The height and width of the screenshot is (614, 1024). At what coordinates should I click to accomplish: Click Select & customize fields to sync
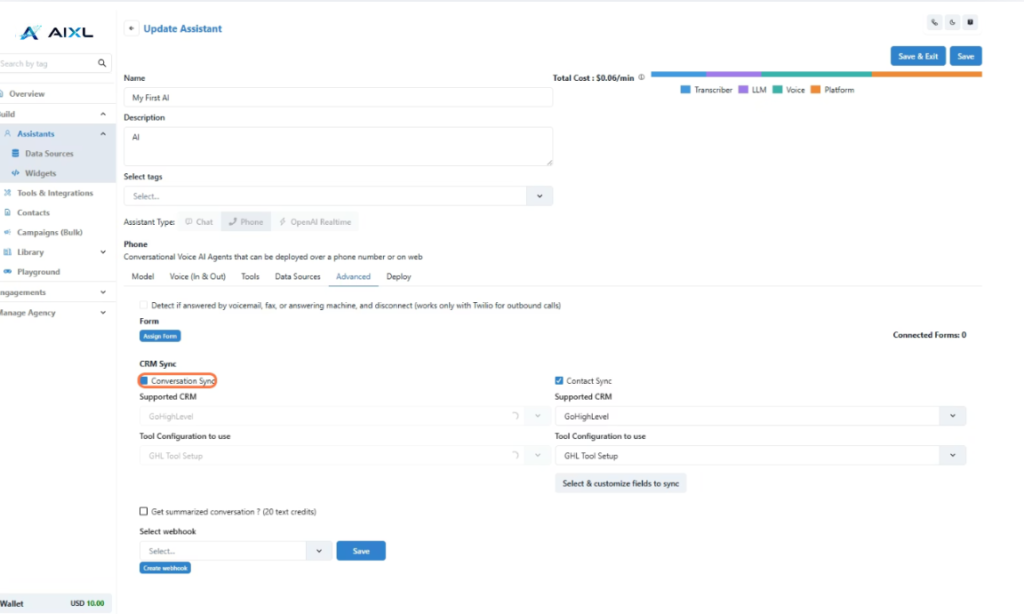620,484
